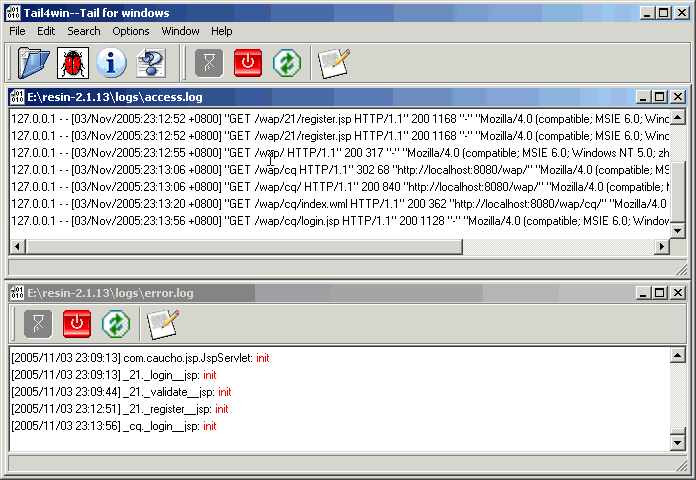Maximize the access.log child window
Screen dimensions: 696x480
[660, 97]
